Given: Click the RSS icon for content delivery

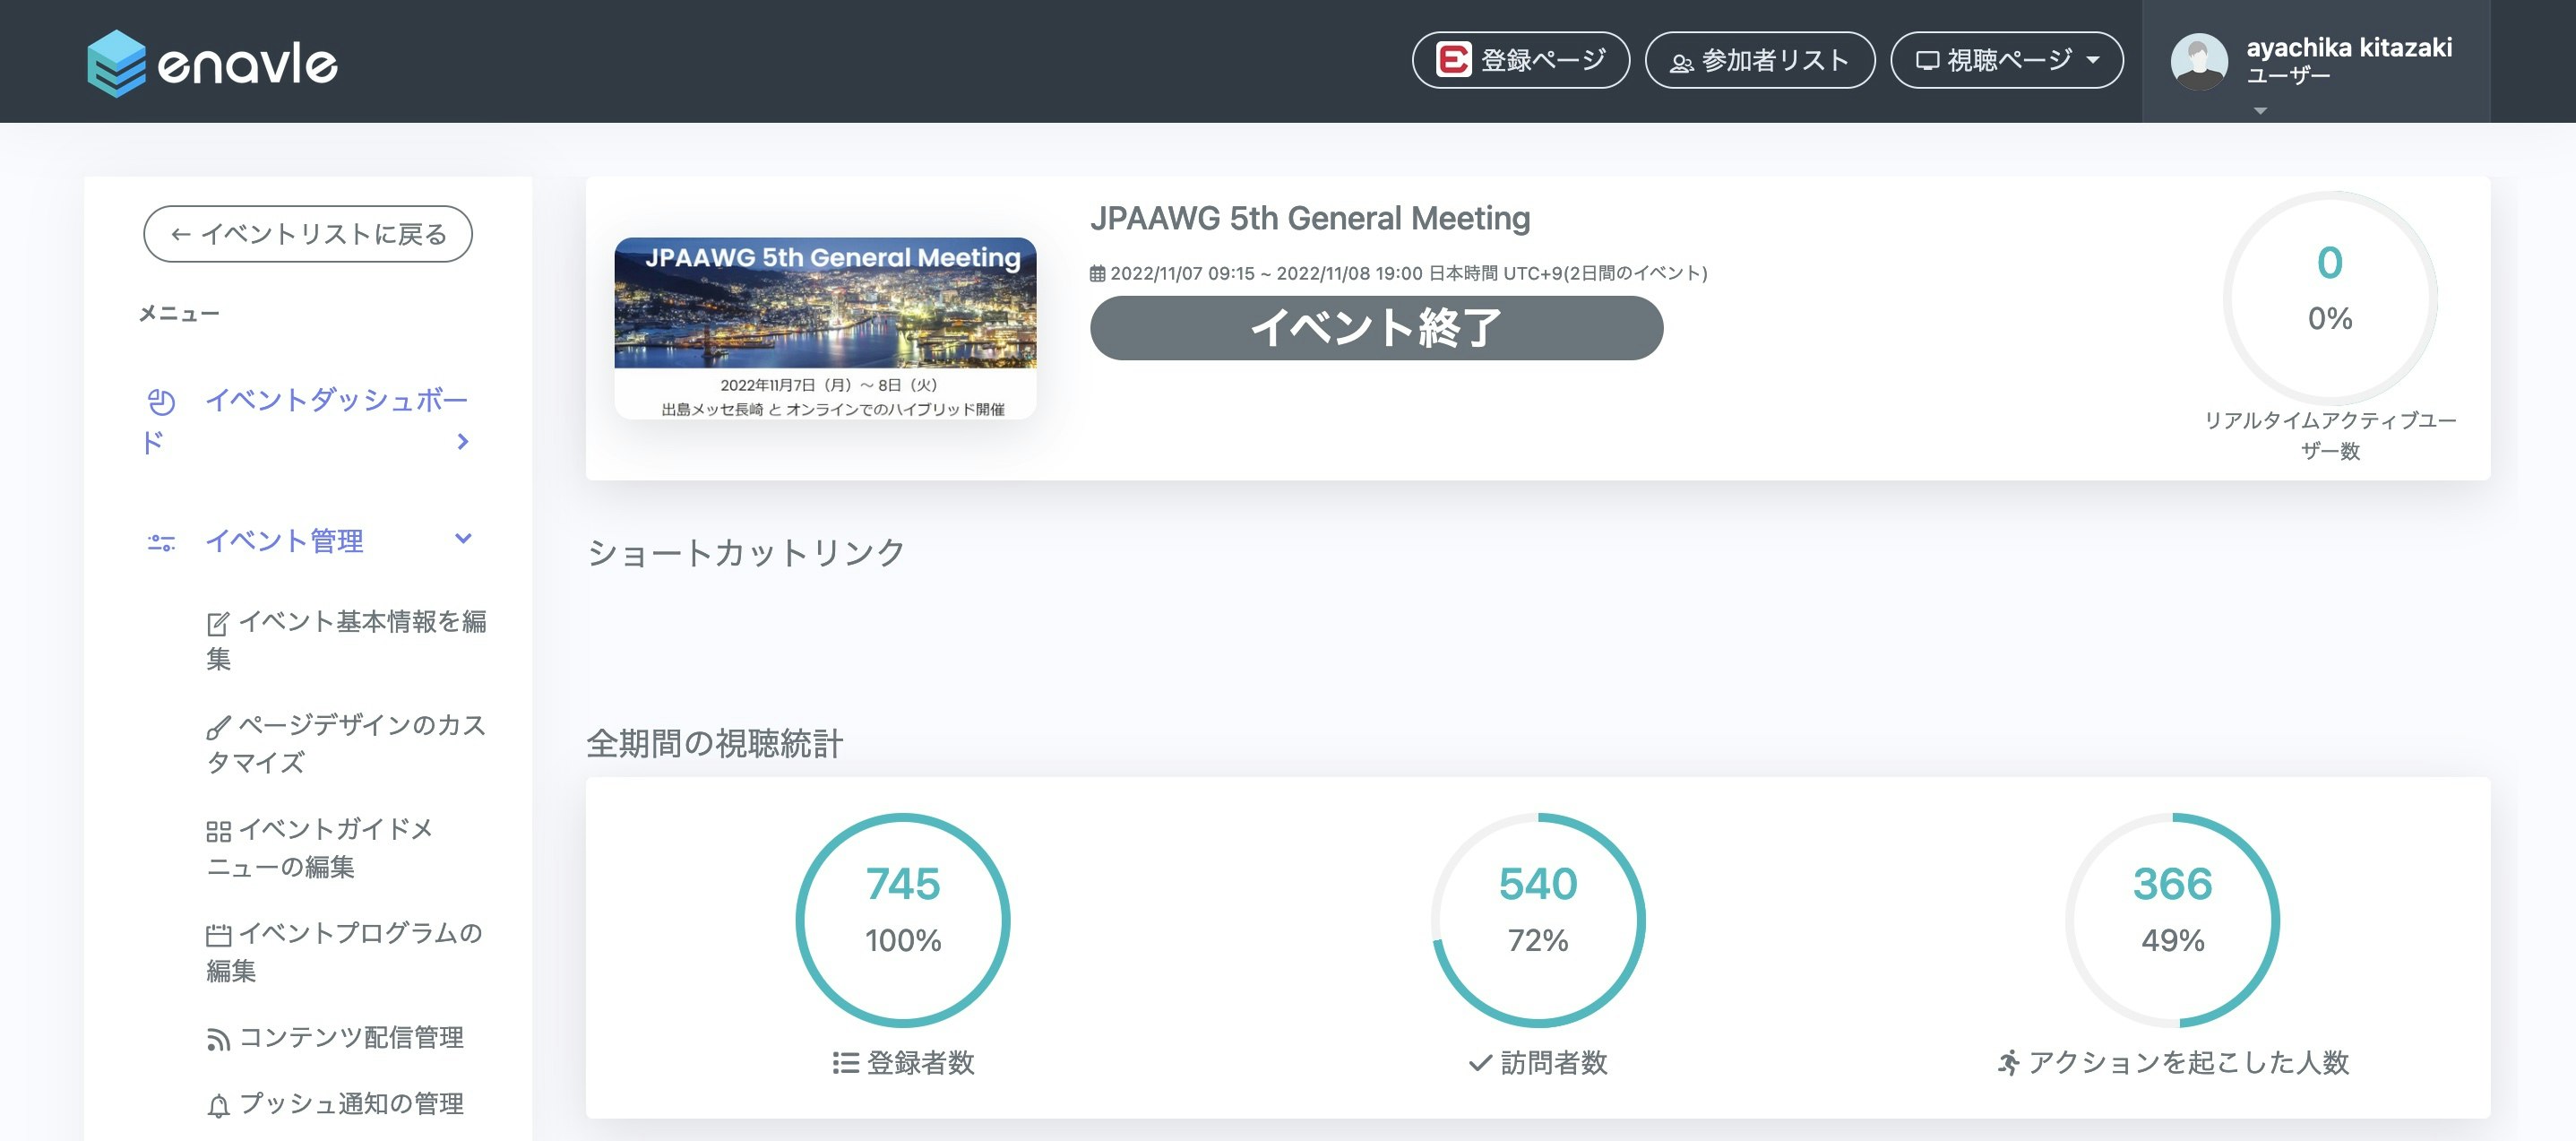Looking at the screenshot, I should [x=218, y=1039].
